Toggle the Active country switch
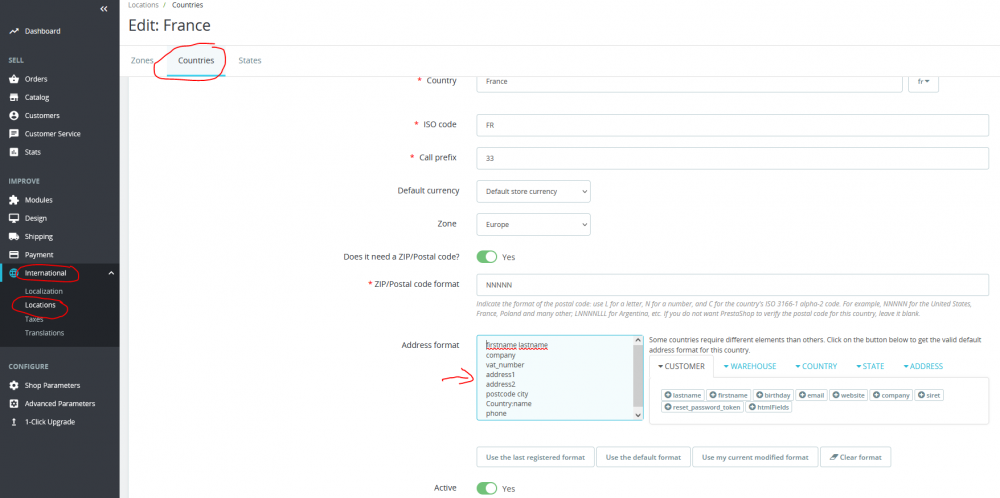The width and height of the screenshot is (1000, 498). 487,488
